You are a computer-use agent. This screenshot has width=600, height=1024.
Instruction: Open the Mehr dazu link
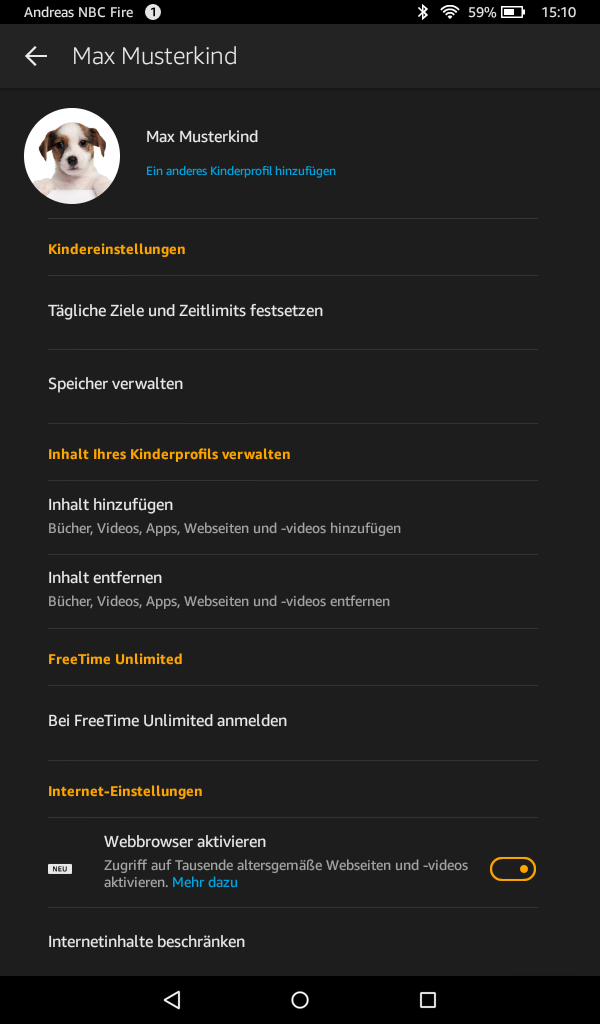point(205,882)
